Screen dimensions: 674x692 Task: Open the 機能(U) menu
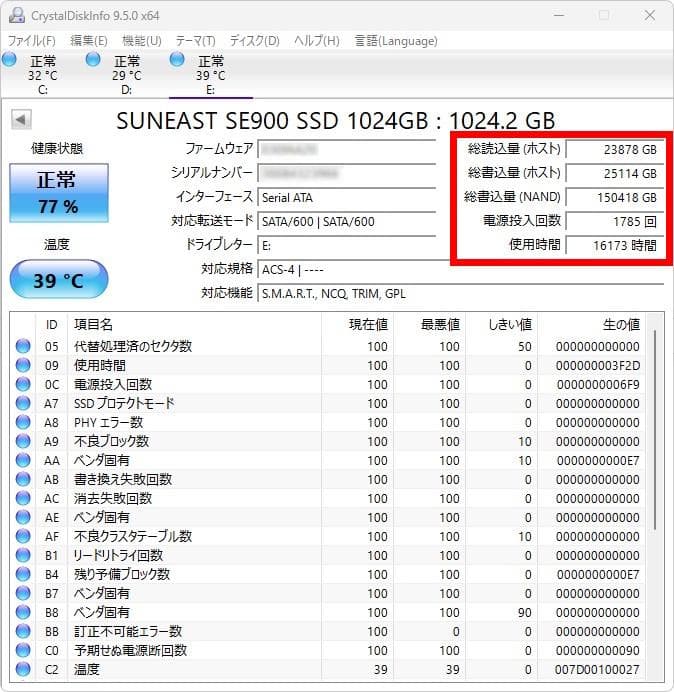tap(142, 41)
